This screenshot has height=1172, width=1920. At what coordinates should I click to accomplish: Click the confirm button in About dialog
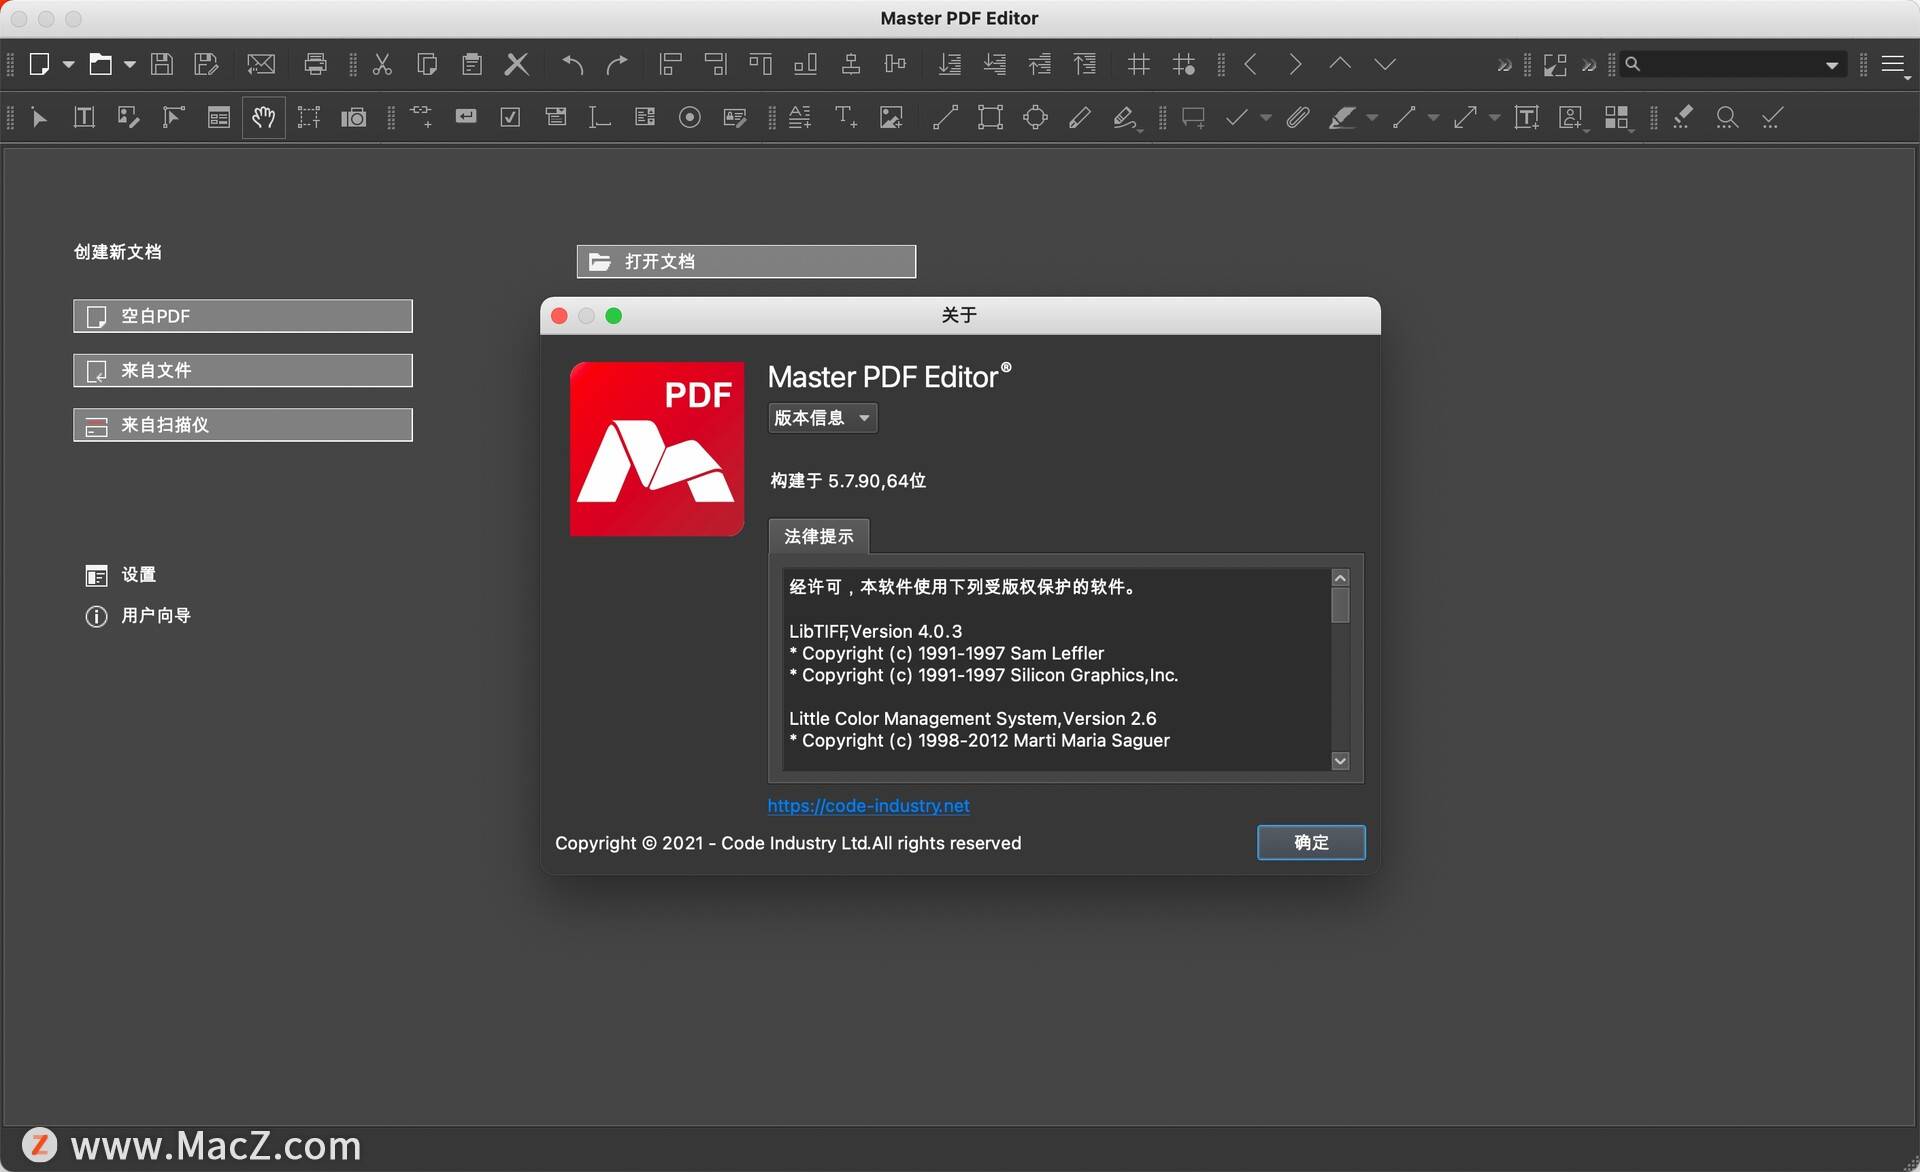pos(1311,842)
